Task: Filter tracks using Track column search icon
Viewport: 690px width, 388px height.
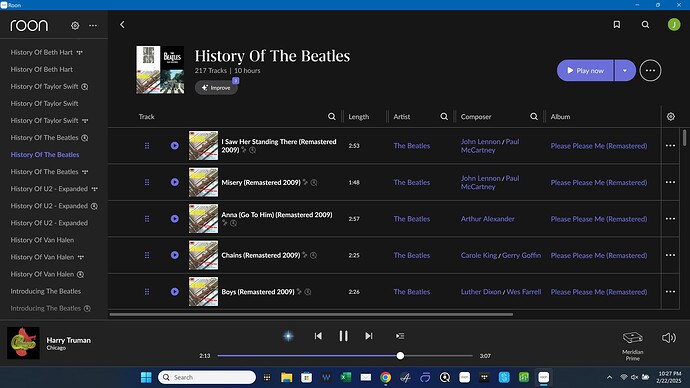Action: click(332, 117)
